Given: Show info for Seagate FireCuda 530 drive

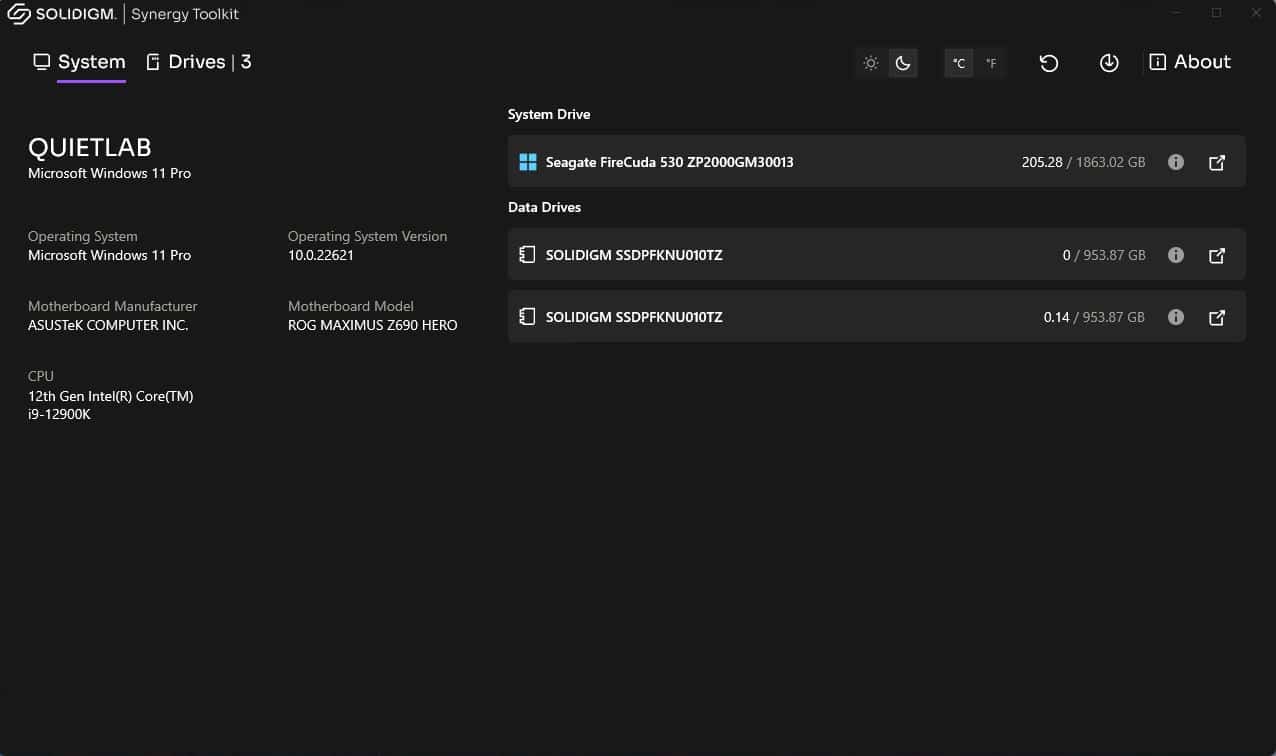Looking at the screenshot, I should click(1176, 162).
